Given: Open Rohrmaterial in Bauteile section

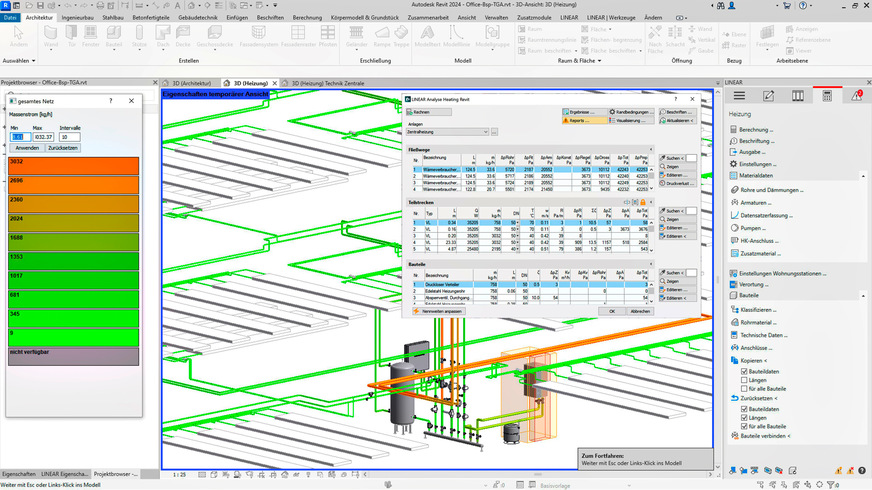Looking at the screenshot, I should click(x=754, y=323).
